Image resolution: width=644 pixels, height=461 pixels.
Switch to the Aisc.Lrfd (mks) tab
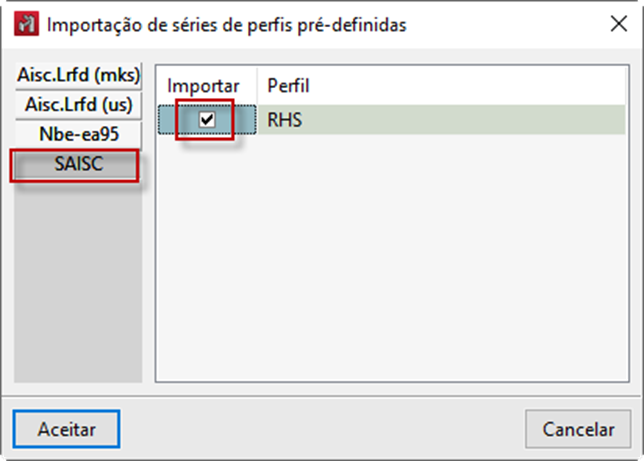(x=79, y=75)
